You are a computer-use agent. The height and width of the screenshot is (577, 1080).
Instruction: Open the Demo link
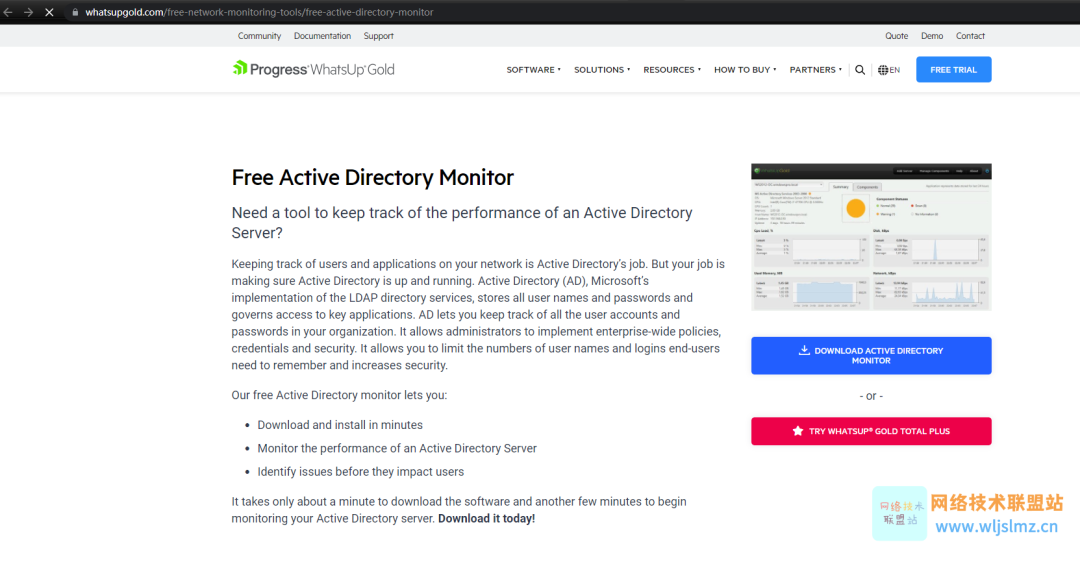pos(932,36)
